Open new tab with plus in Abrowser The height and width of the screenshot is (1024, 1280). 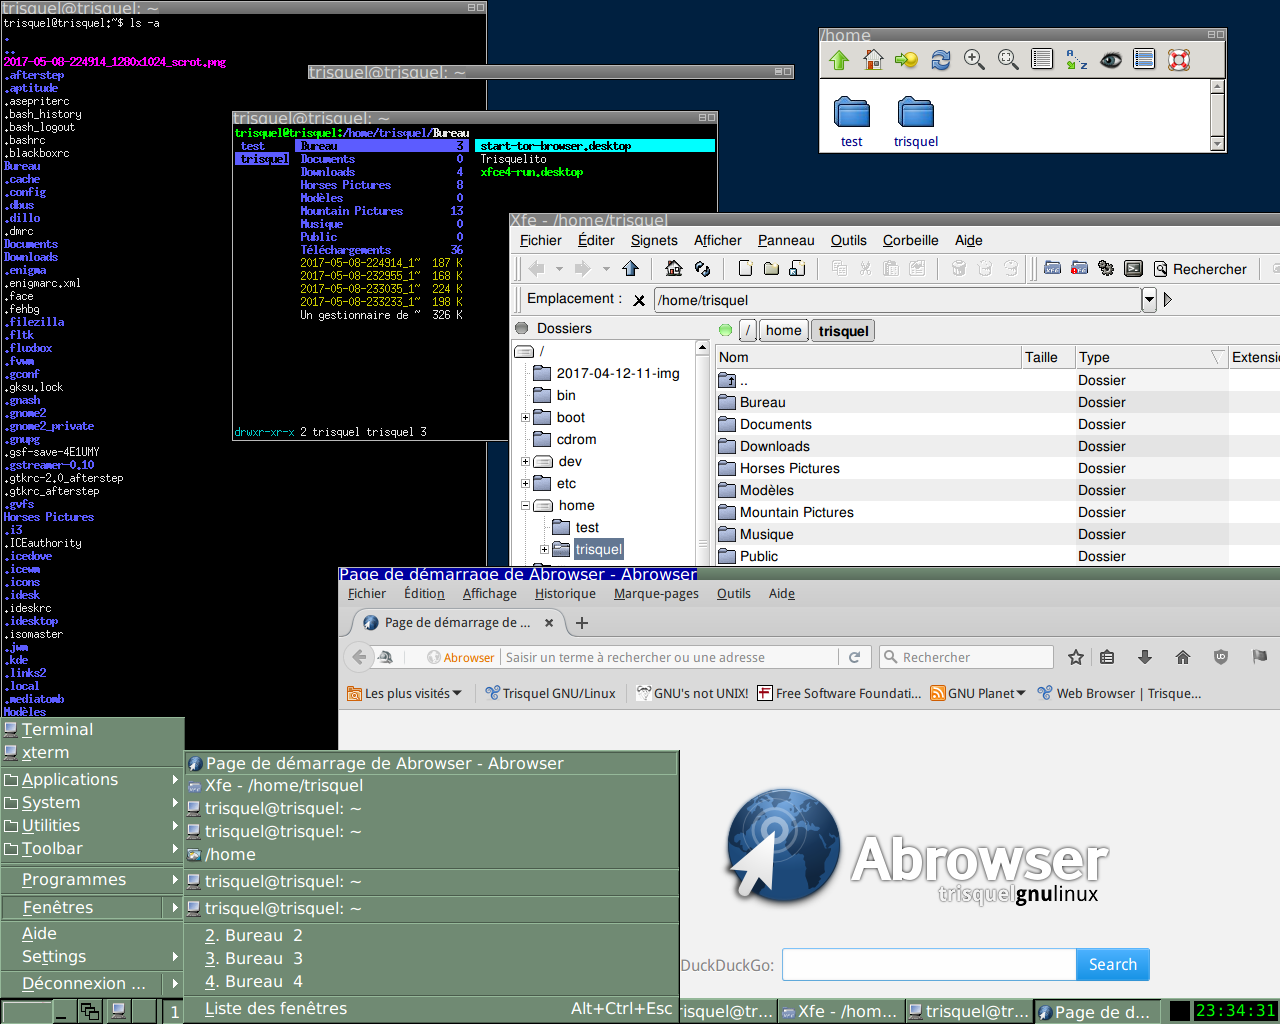[x=582, y=623]
